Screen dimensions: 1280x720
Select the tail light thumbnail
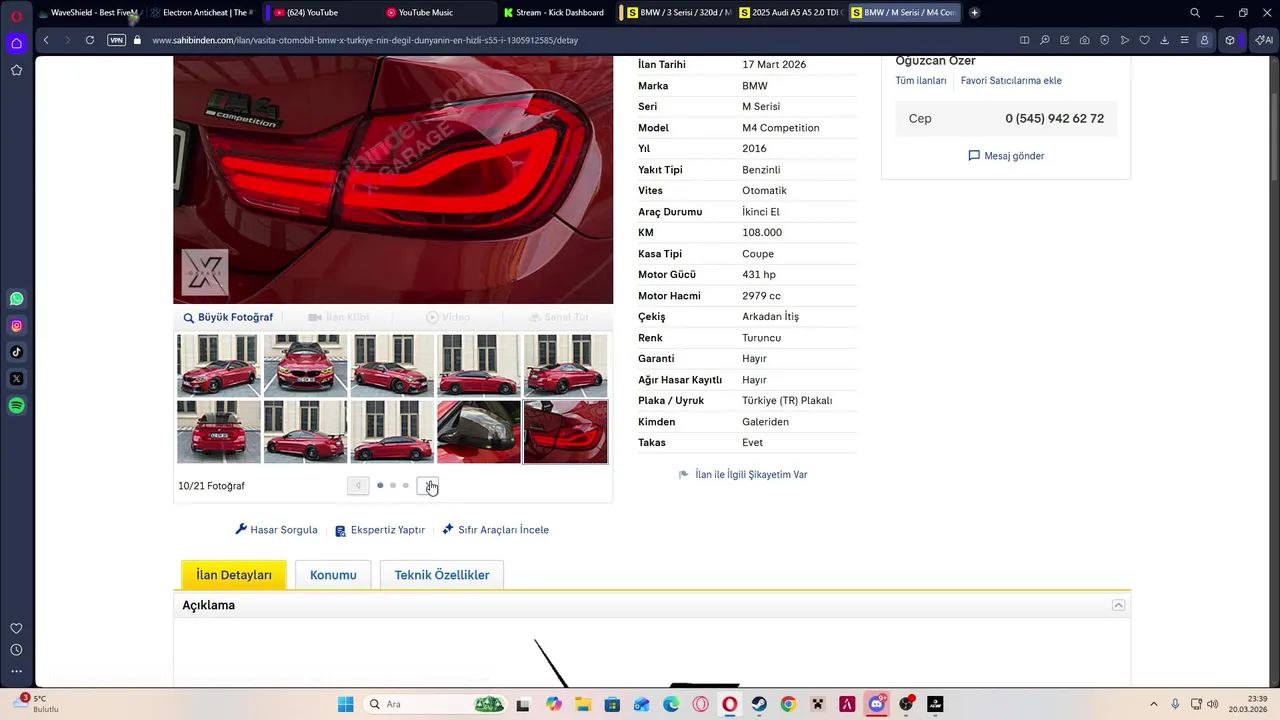point(566,432)
